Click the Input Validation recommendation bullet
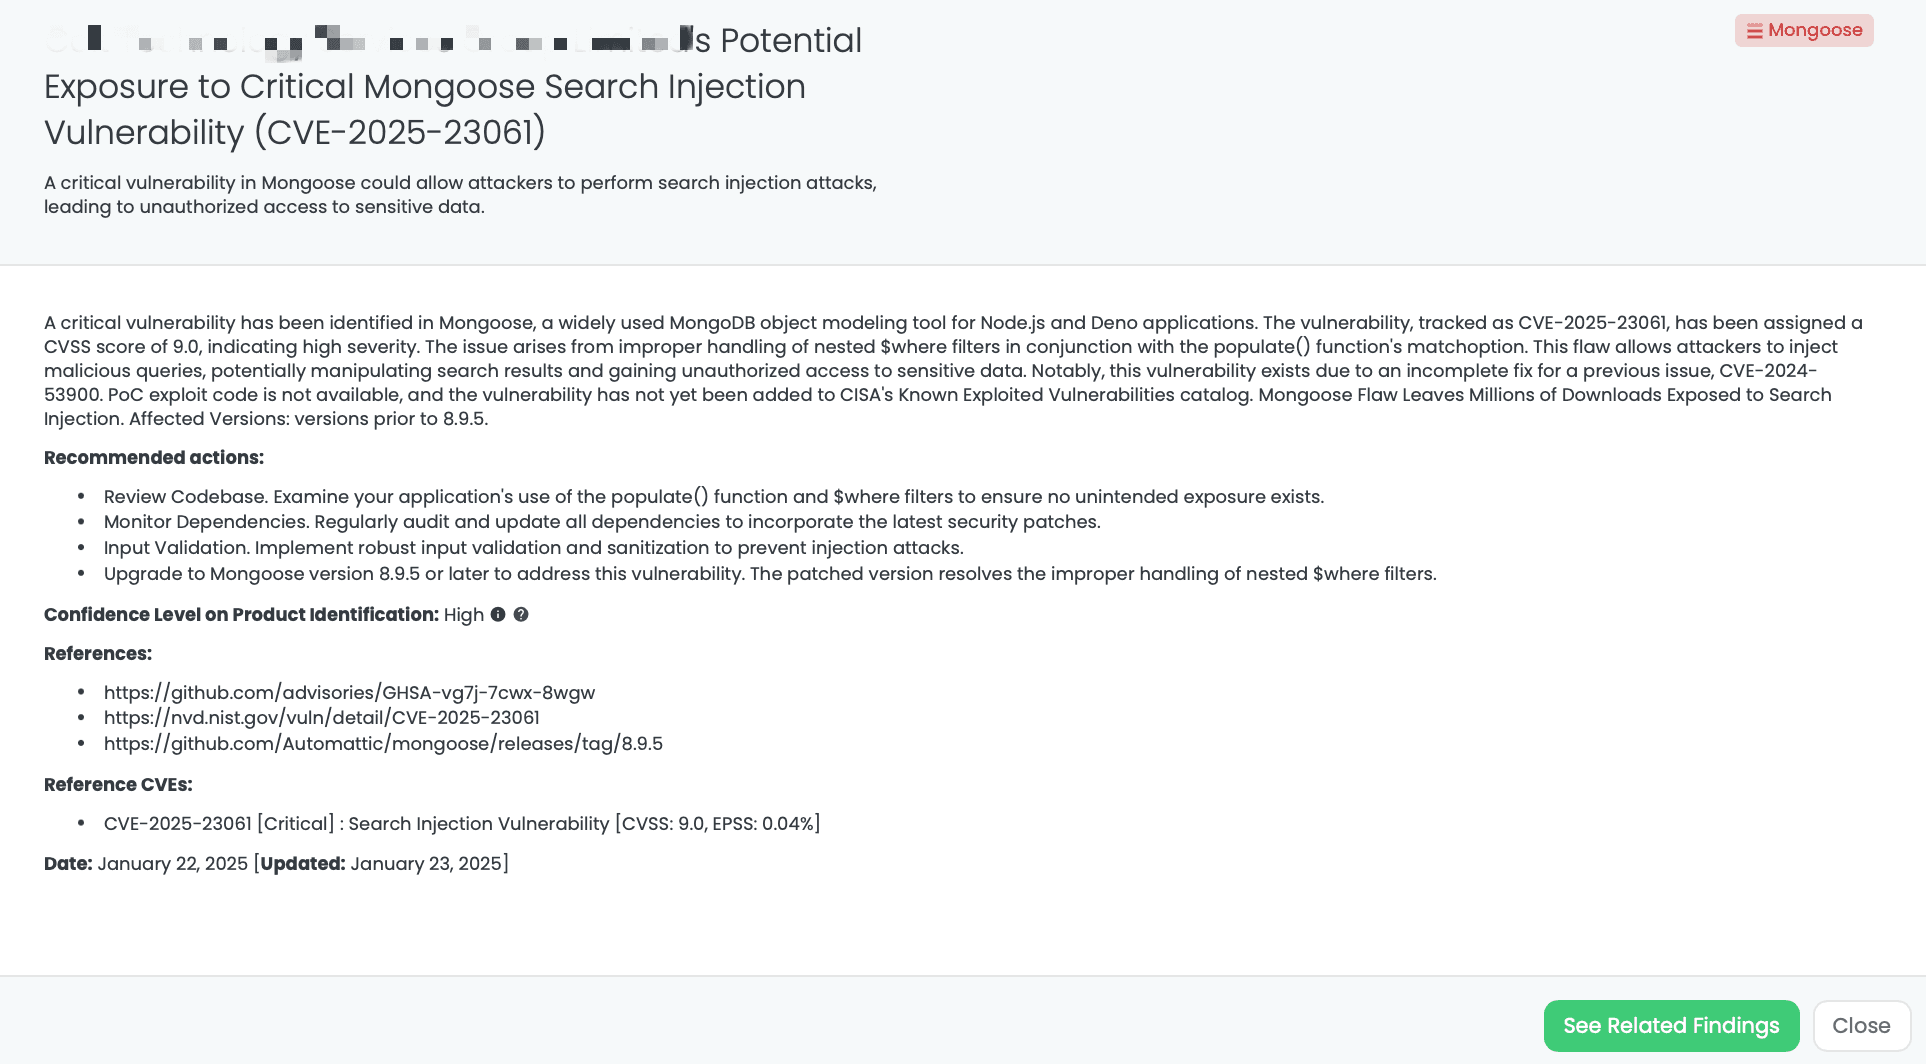Screen dimensions: 1926x1064 533,548
